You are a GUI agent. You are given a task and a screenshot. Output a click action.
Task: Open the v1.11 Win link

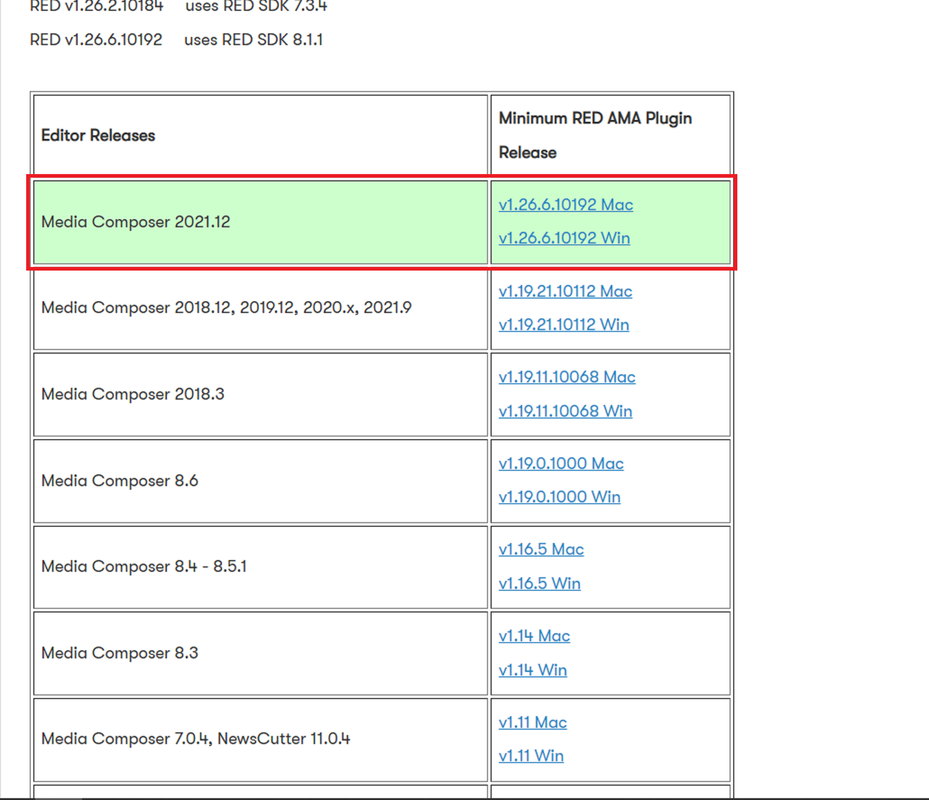click(x=531, y=756)
